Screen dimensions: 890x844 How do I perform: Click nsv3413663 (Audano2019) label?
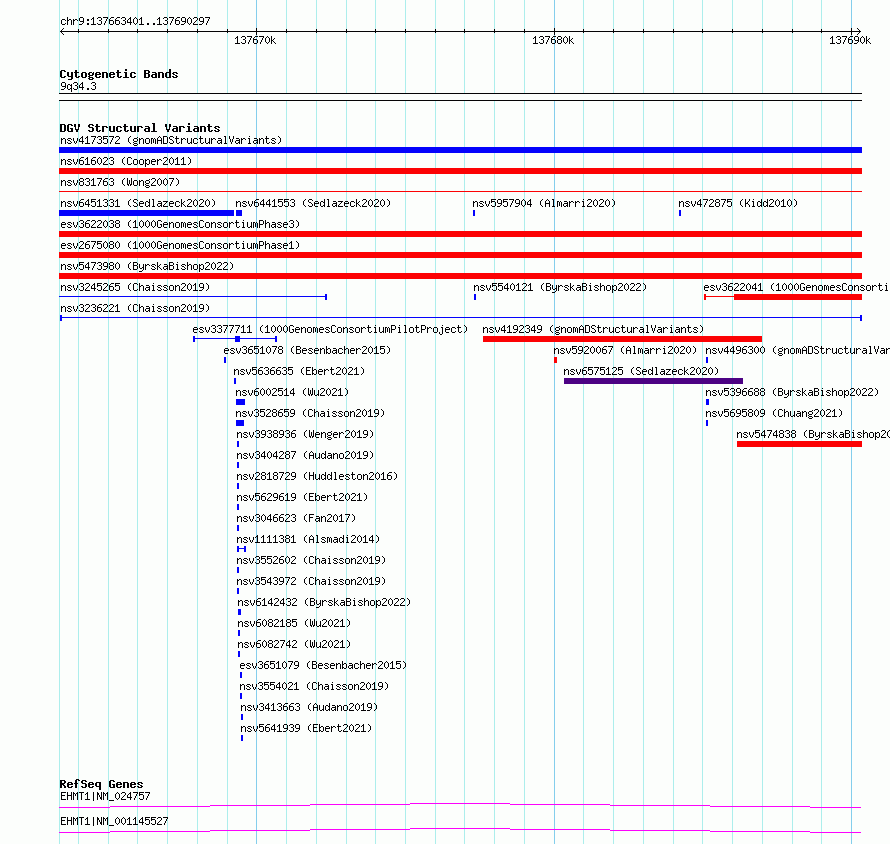point(309,707)
